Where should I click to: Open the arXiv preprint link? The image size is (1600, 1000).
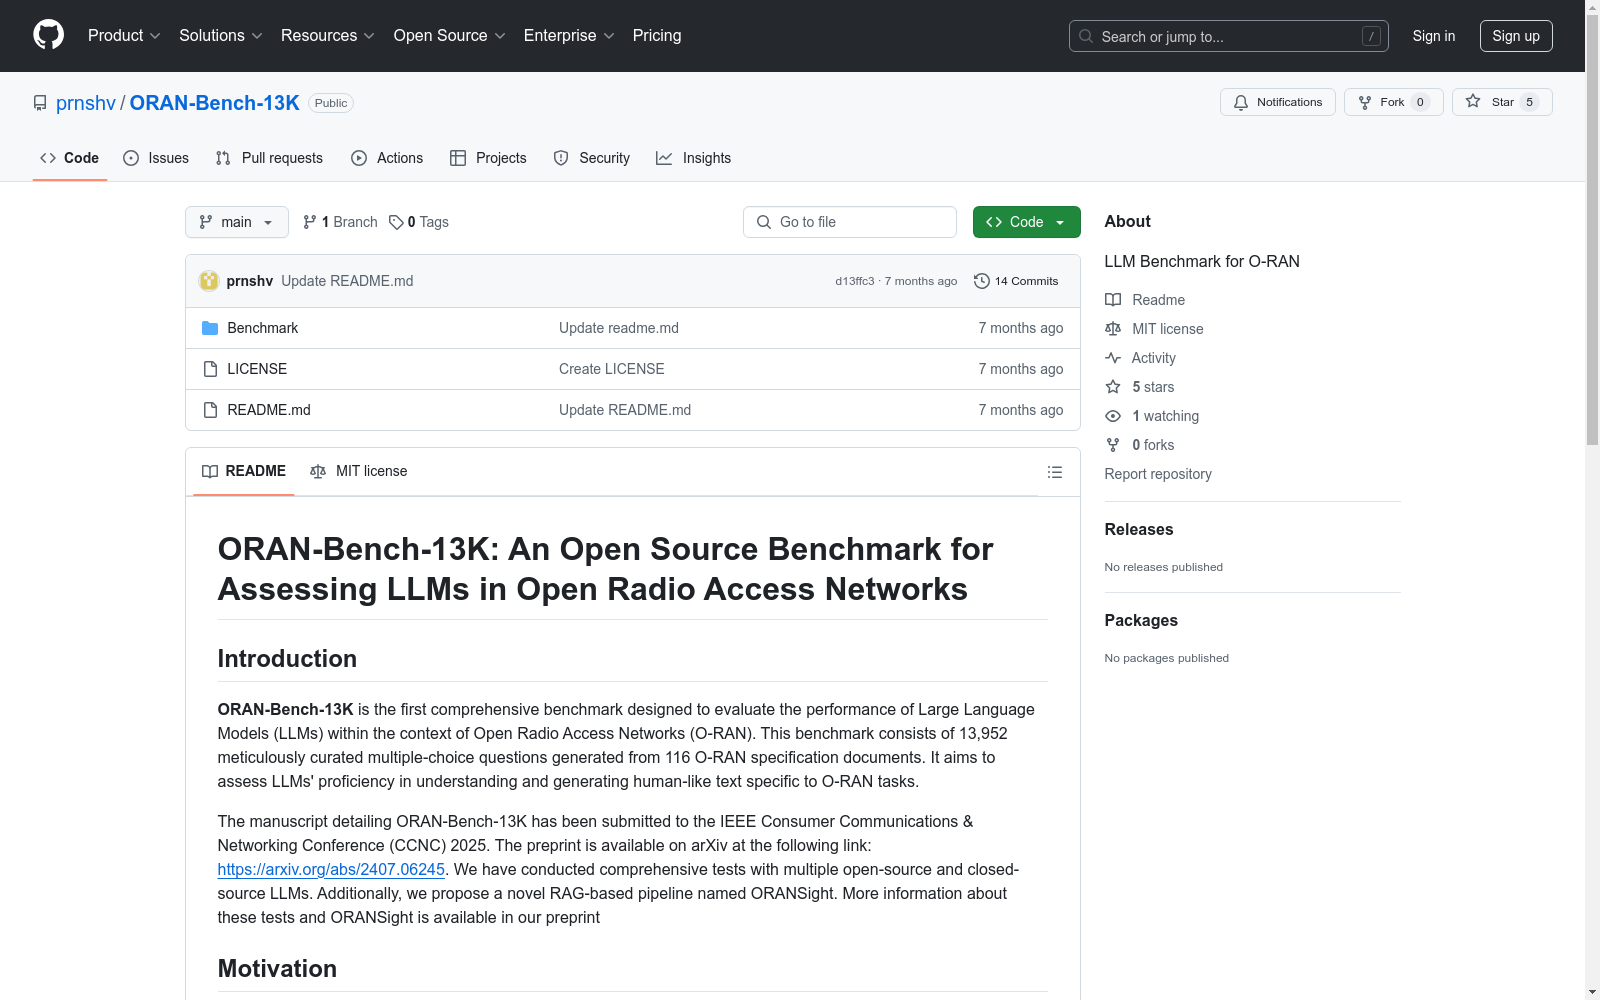[x=331, y=869]
